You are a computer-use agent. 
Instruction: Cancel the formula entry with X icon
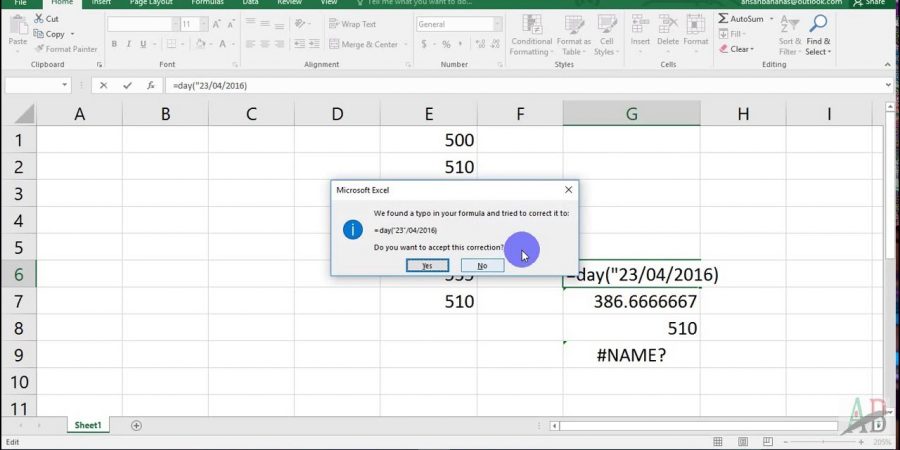click(103, 86)
